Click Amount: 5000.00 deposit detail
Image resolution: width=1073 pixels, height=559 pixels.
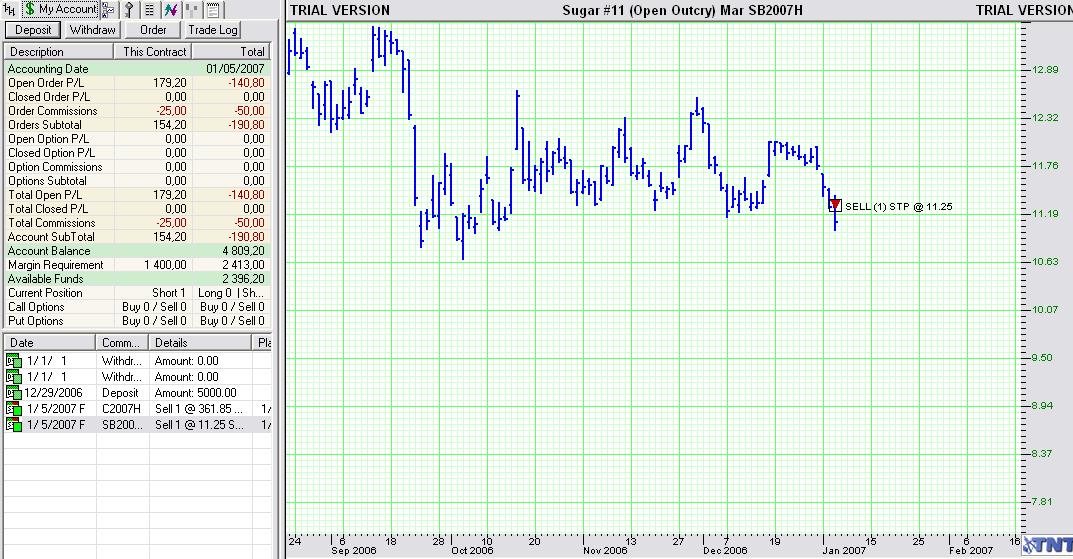coord(196,393)
